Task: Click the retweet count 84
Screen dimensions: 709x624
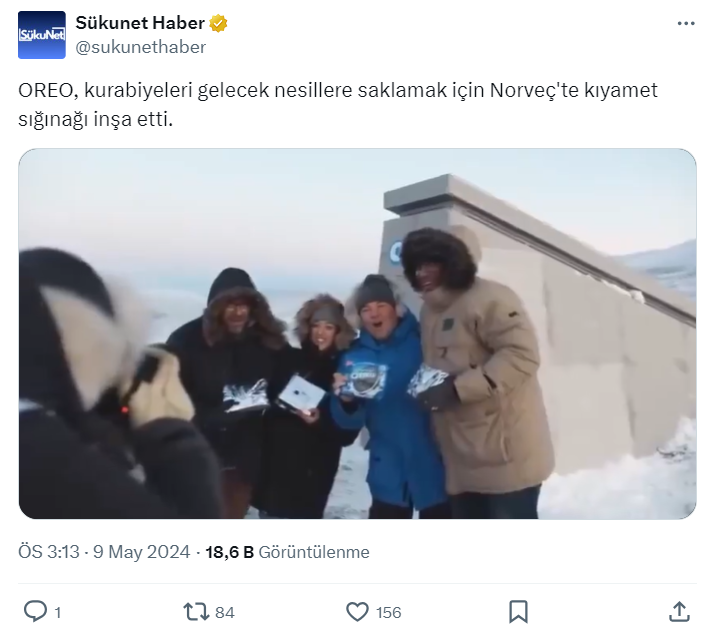Action: coord(225,613)
